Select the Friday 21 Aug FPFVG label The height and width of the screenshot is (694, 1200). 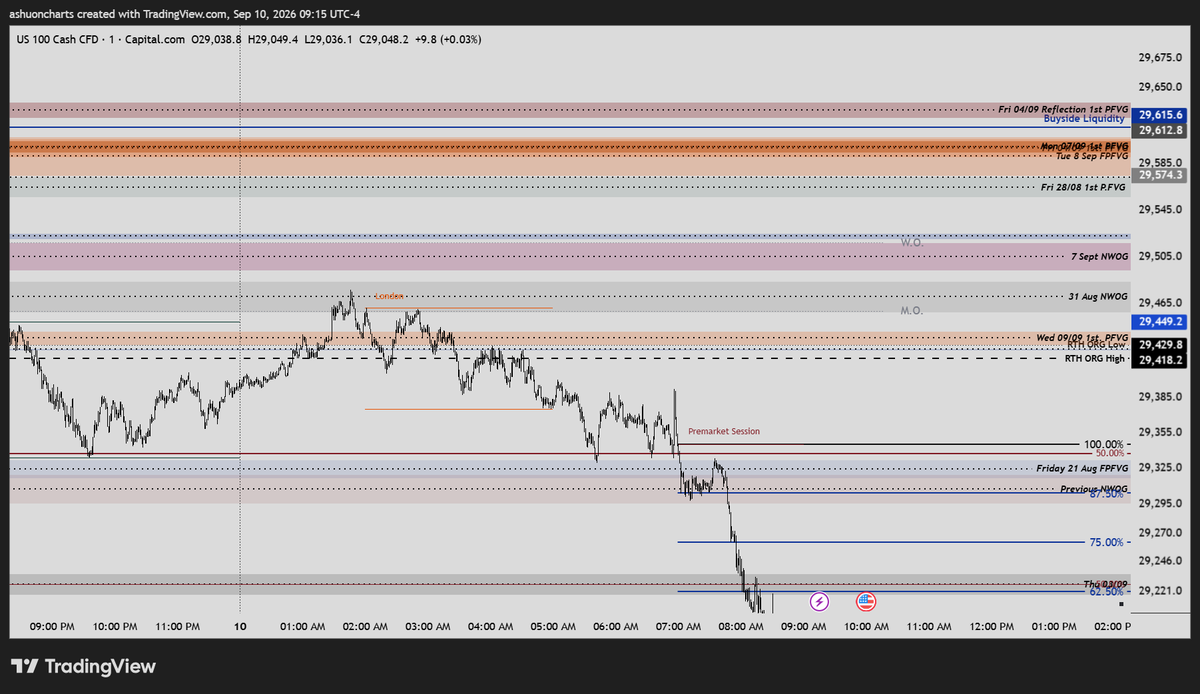1082,468
